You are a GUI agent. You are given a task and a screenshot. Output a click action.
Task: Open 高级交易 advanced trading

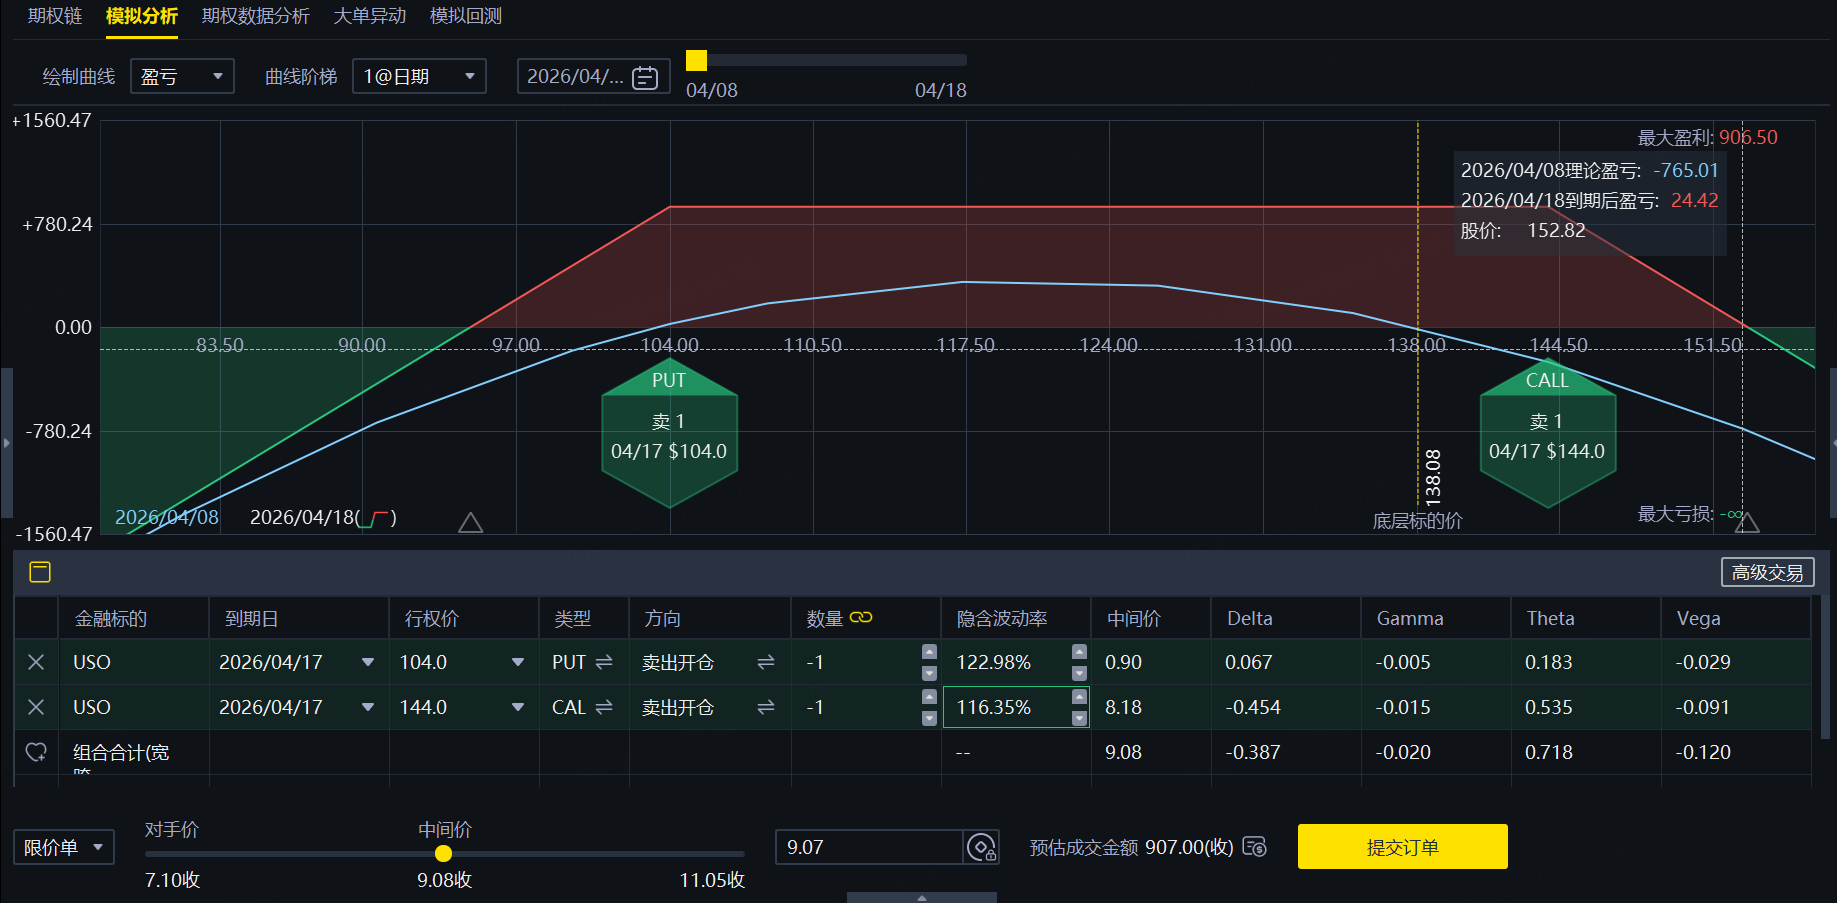[1767, 572]
